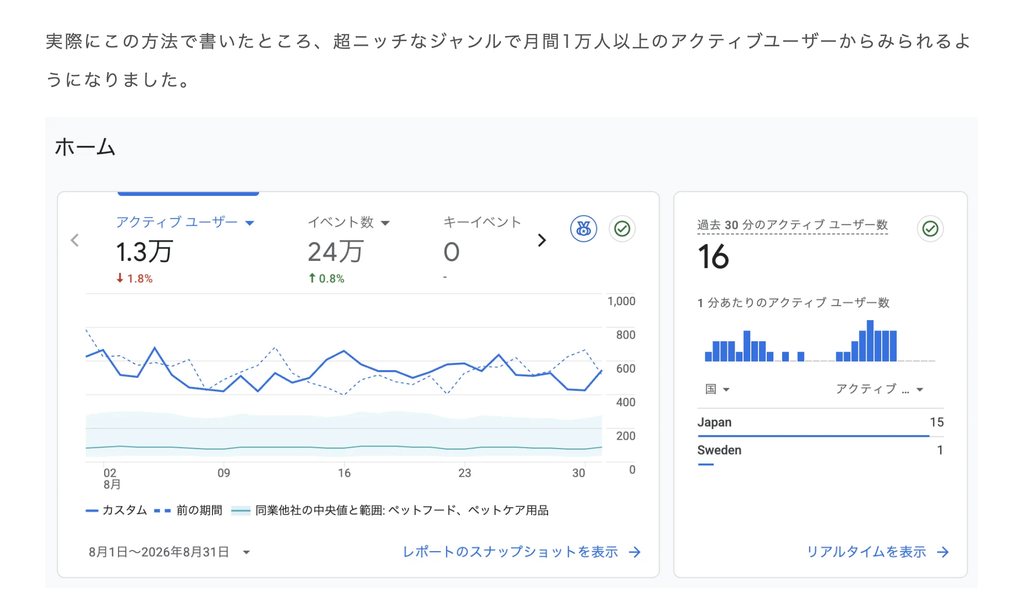Open the アクティブ metric dropdown on the realtime card
This screenshot has width=1024, height=599.
(x=880, y=389)
